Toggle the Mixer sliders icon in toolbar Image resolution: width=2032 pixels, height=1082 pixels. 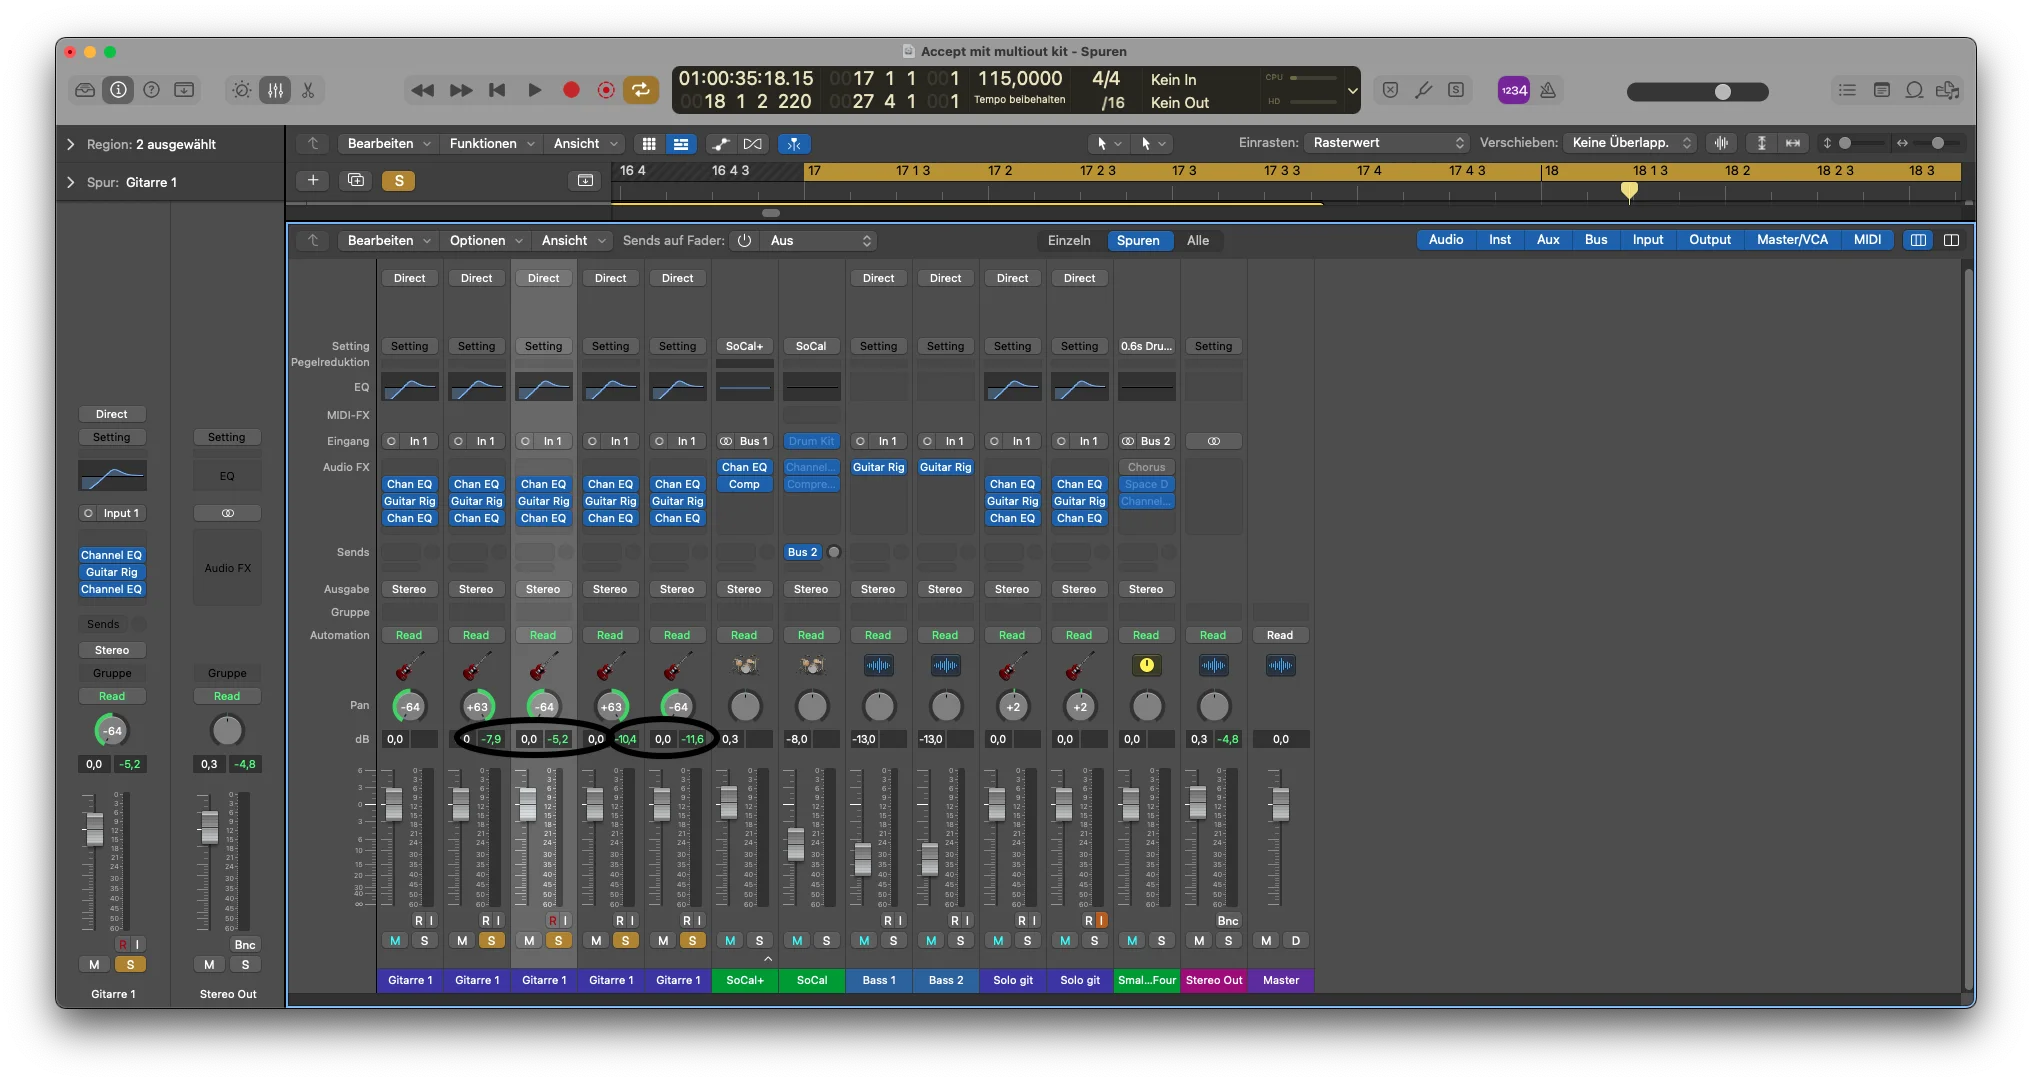tap(275, 90)
